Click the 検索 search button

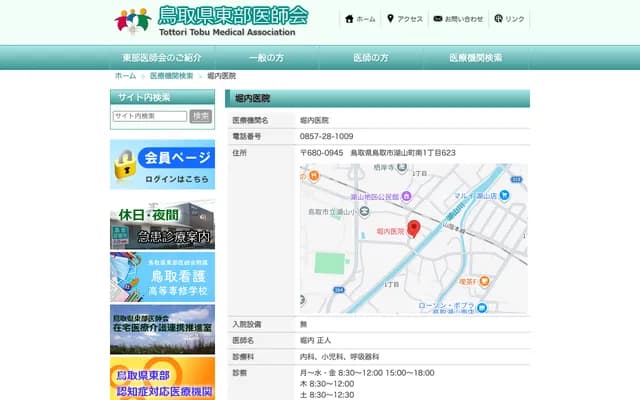tap(201, 116)
